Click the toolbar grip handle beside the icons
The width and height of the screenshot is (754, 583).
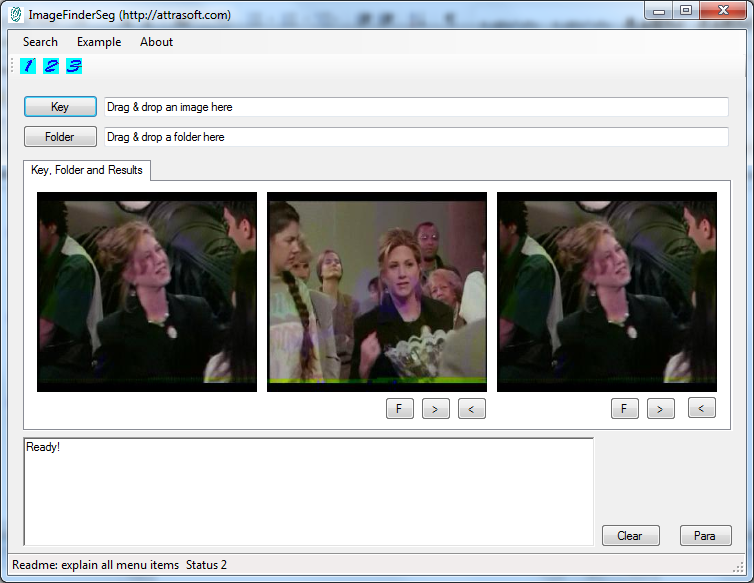click(x=12, y=66)
